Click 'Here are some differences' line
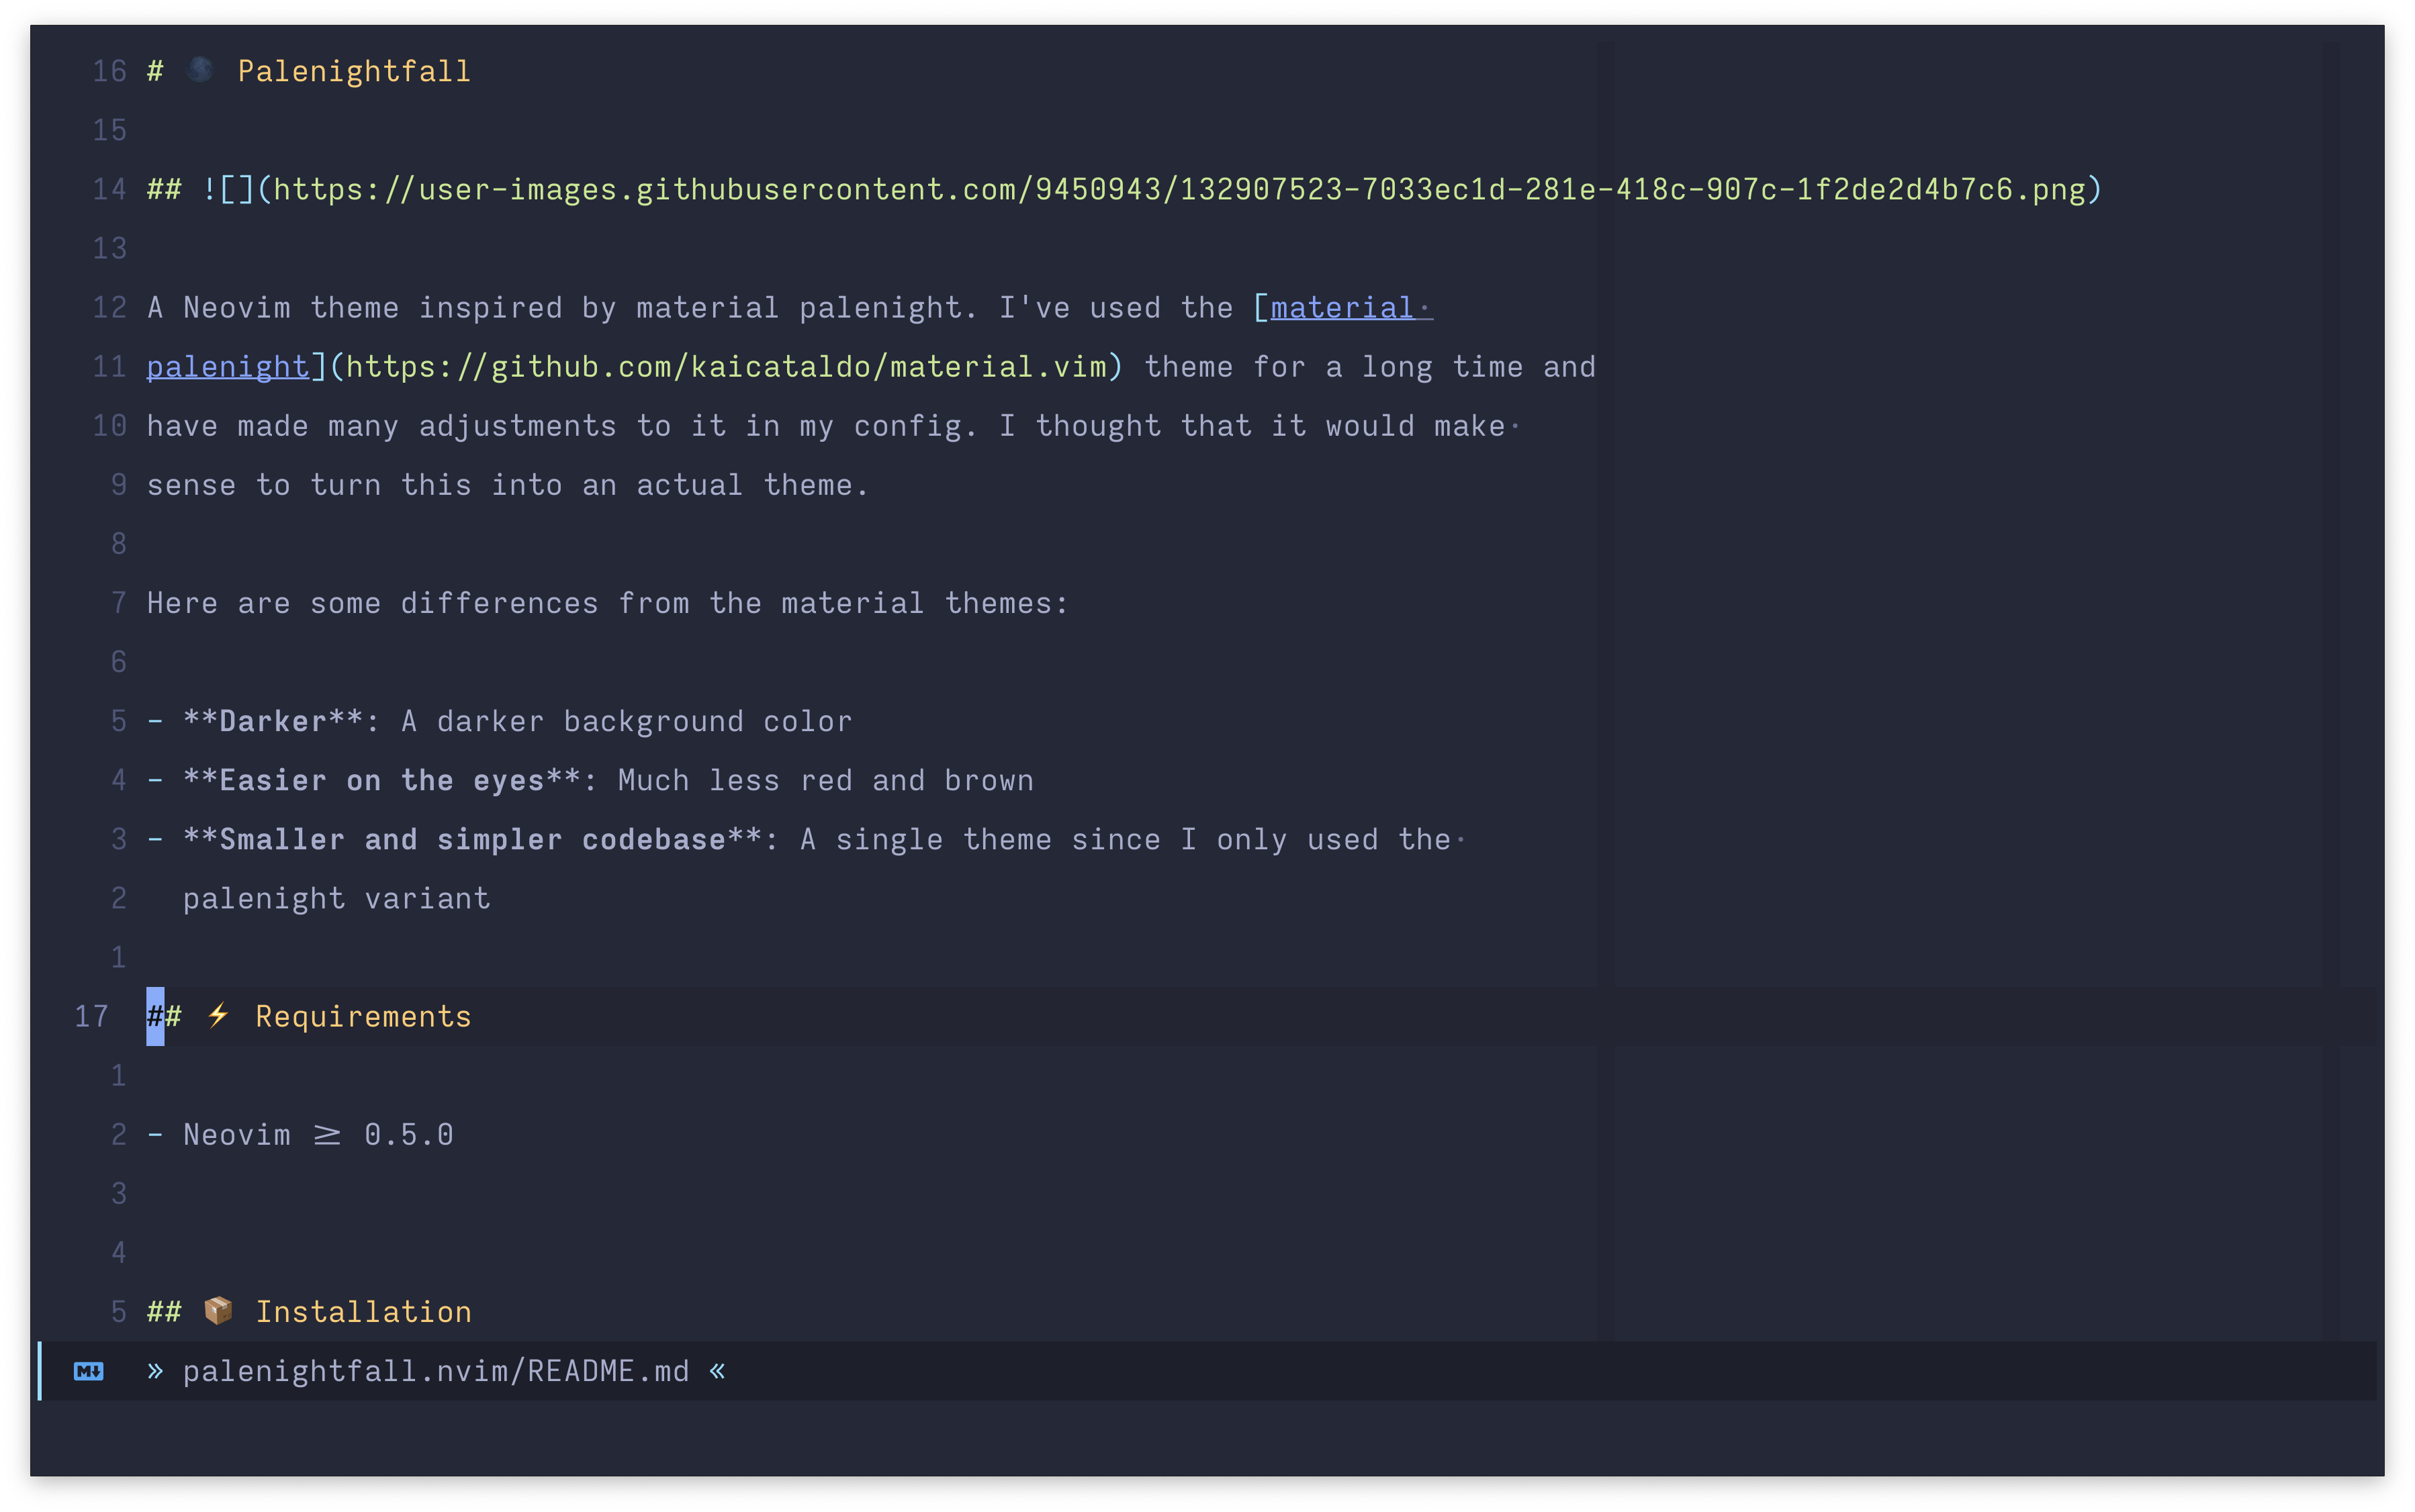The image size is (2415, 1512). pos(608,604)
